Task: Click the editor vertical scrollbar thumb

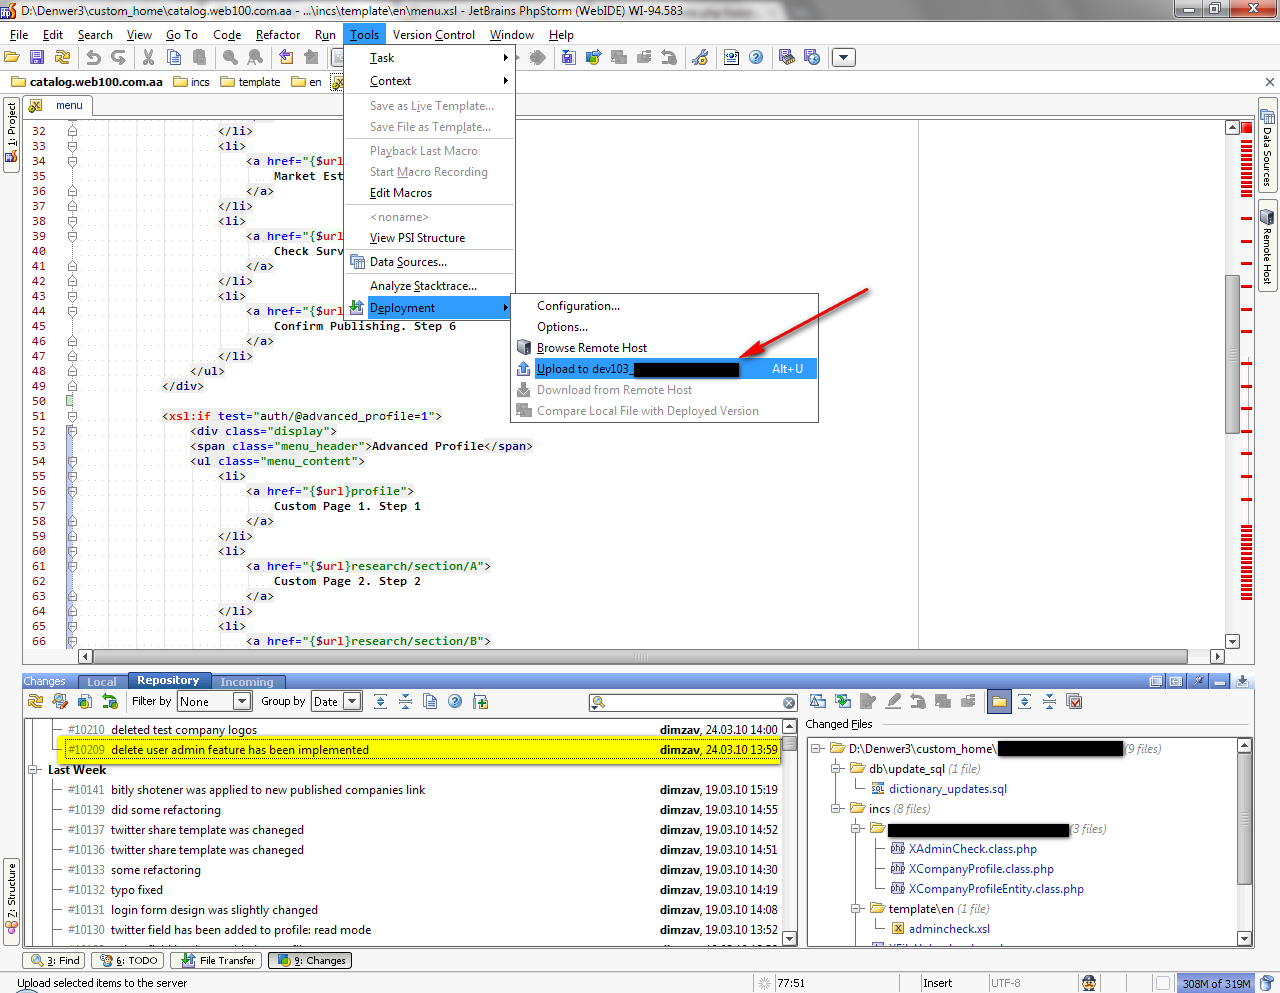Action: pos(1232,353)
